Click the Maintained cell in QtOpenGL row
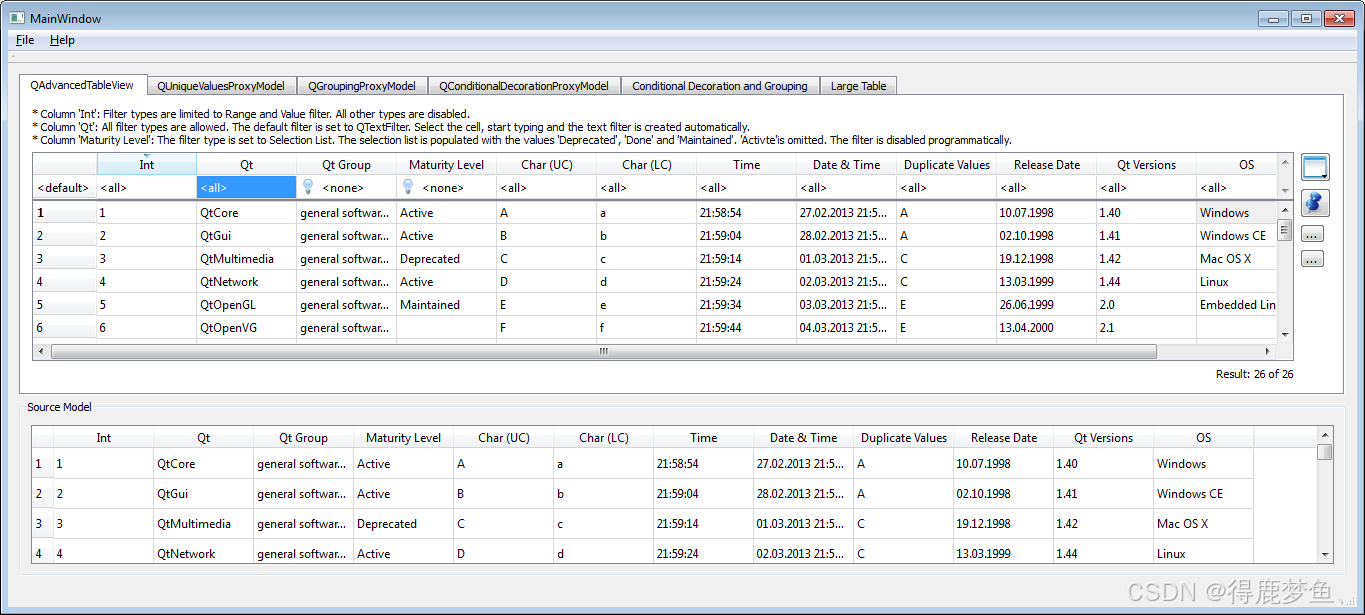Screen dimensions: 1365x615 point(446,305)
